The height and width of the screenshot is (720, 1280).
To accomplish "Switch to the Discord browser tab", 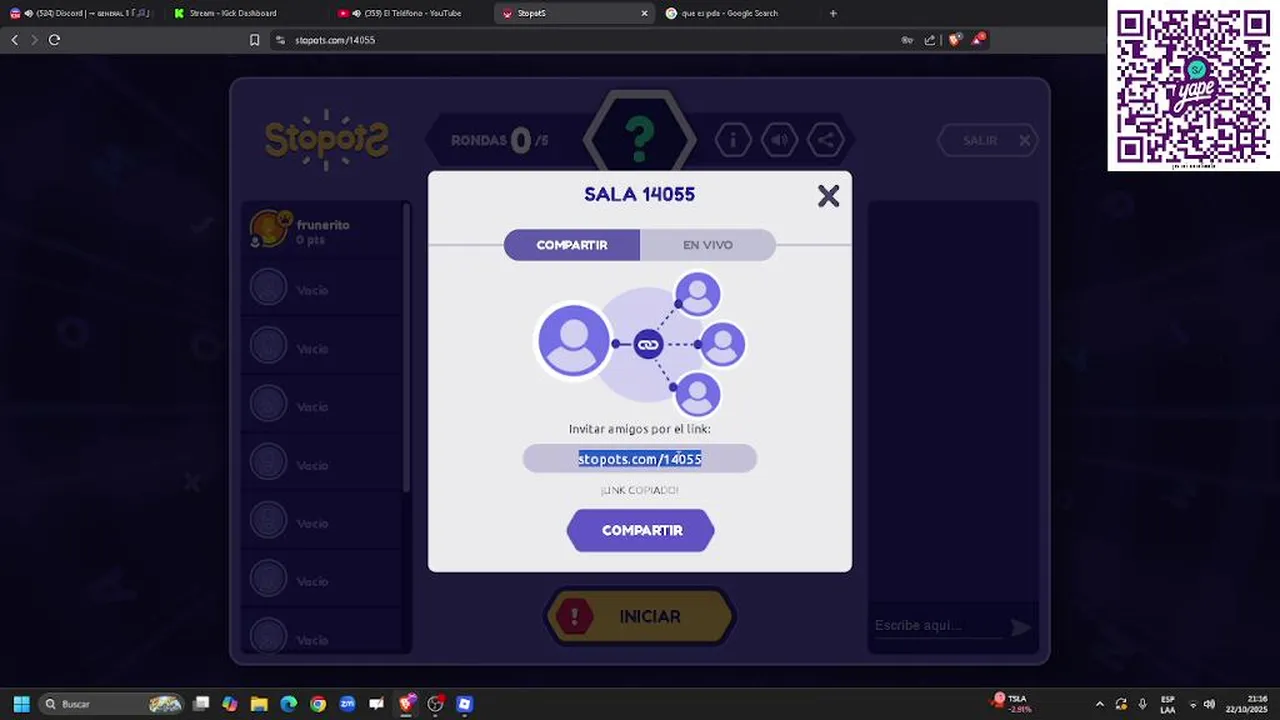I will tap(80, 13).
